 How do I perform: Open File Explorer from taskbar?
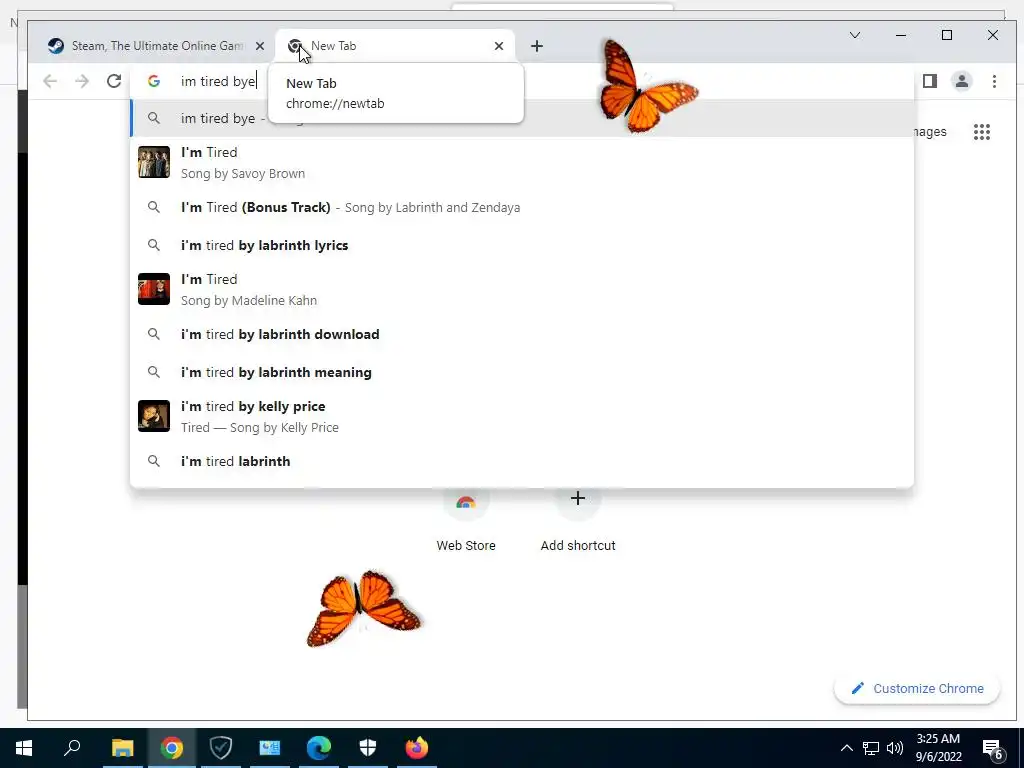[x=122, y=748]
